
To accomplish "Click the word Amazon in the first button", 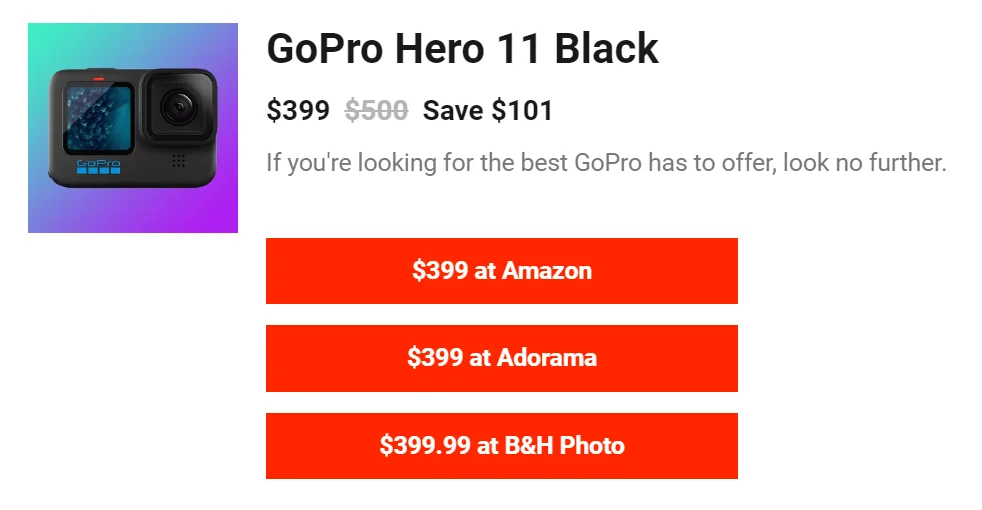I will (547, 271).
